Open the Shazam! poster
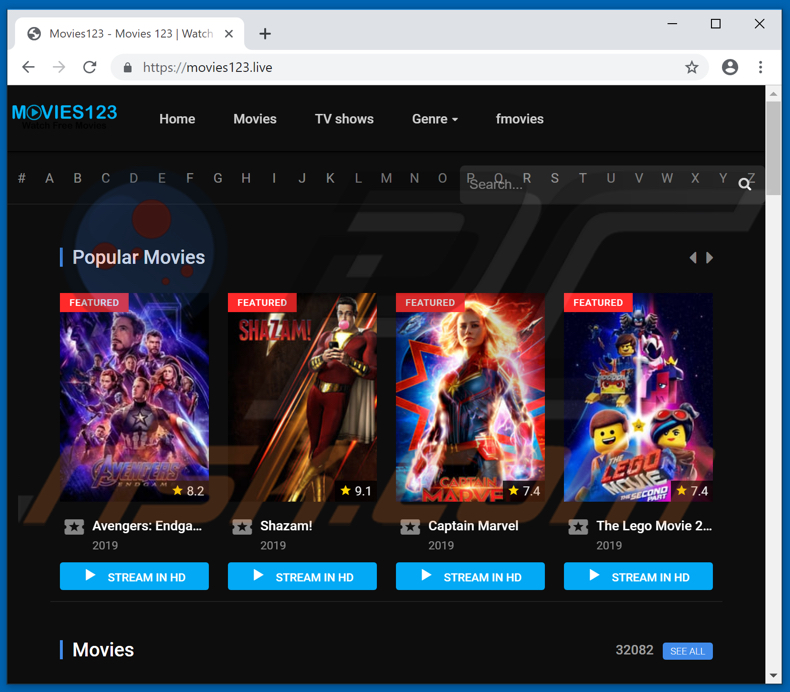 coord(302,398)
